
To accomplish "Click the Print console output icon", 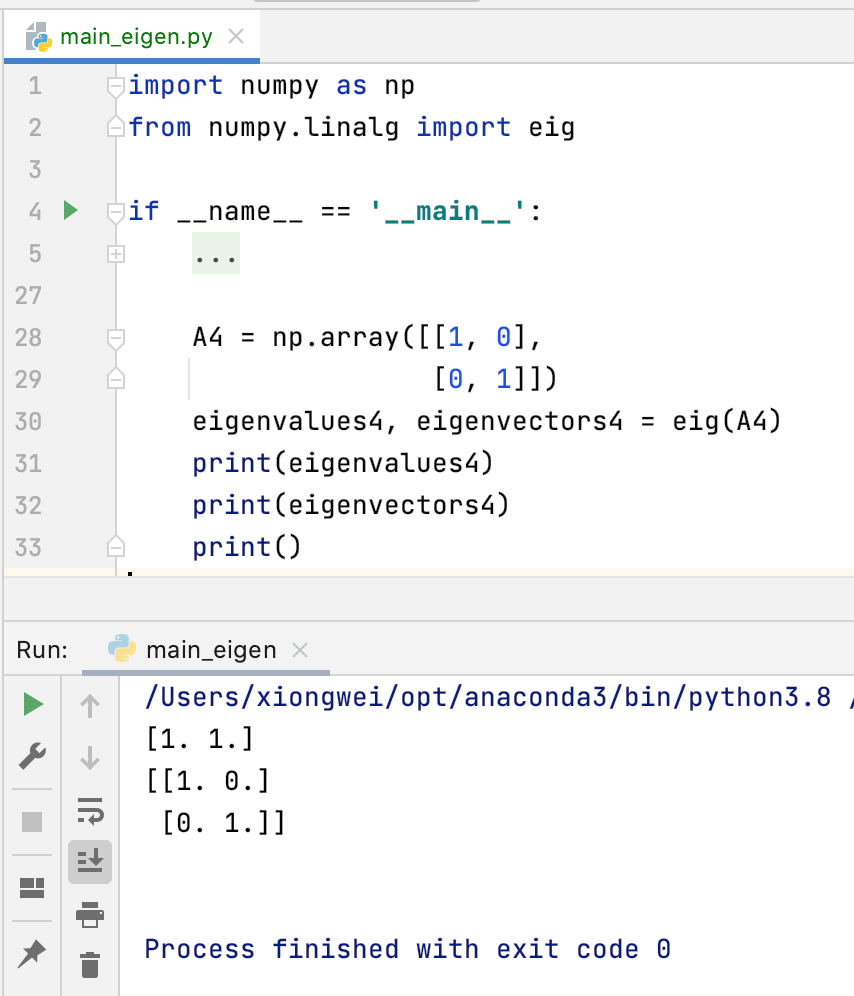I will coord(90,915).
